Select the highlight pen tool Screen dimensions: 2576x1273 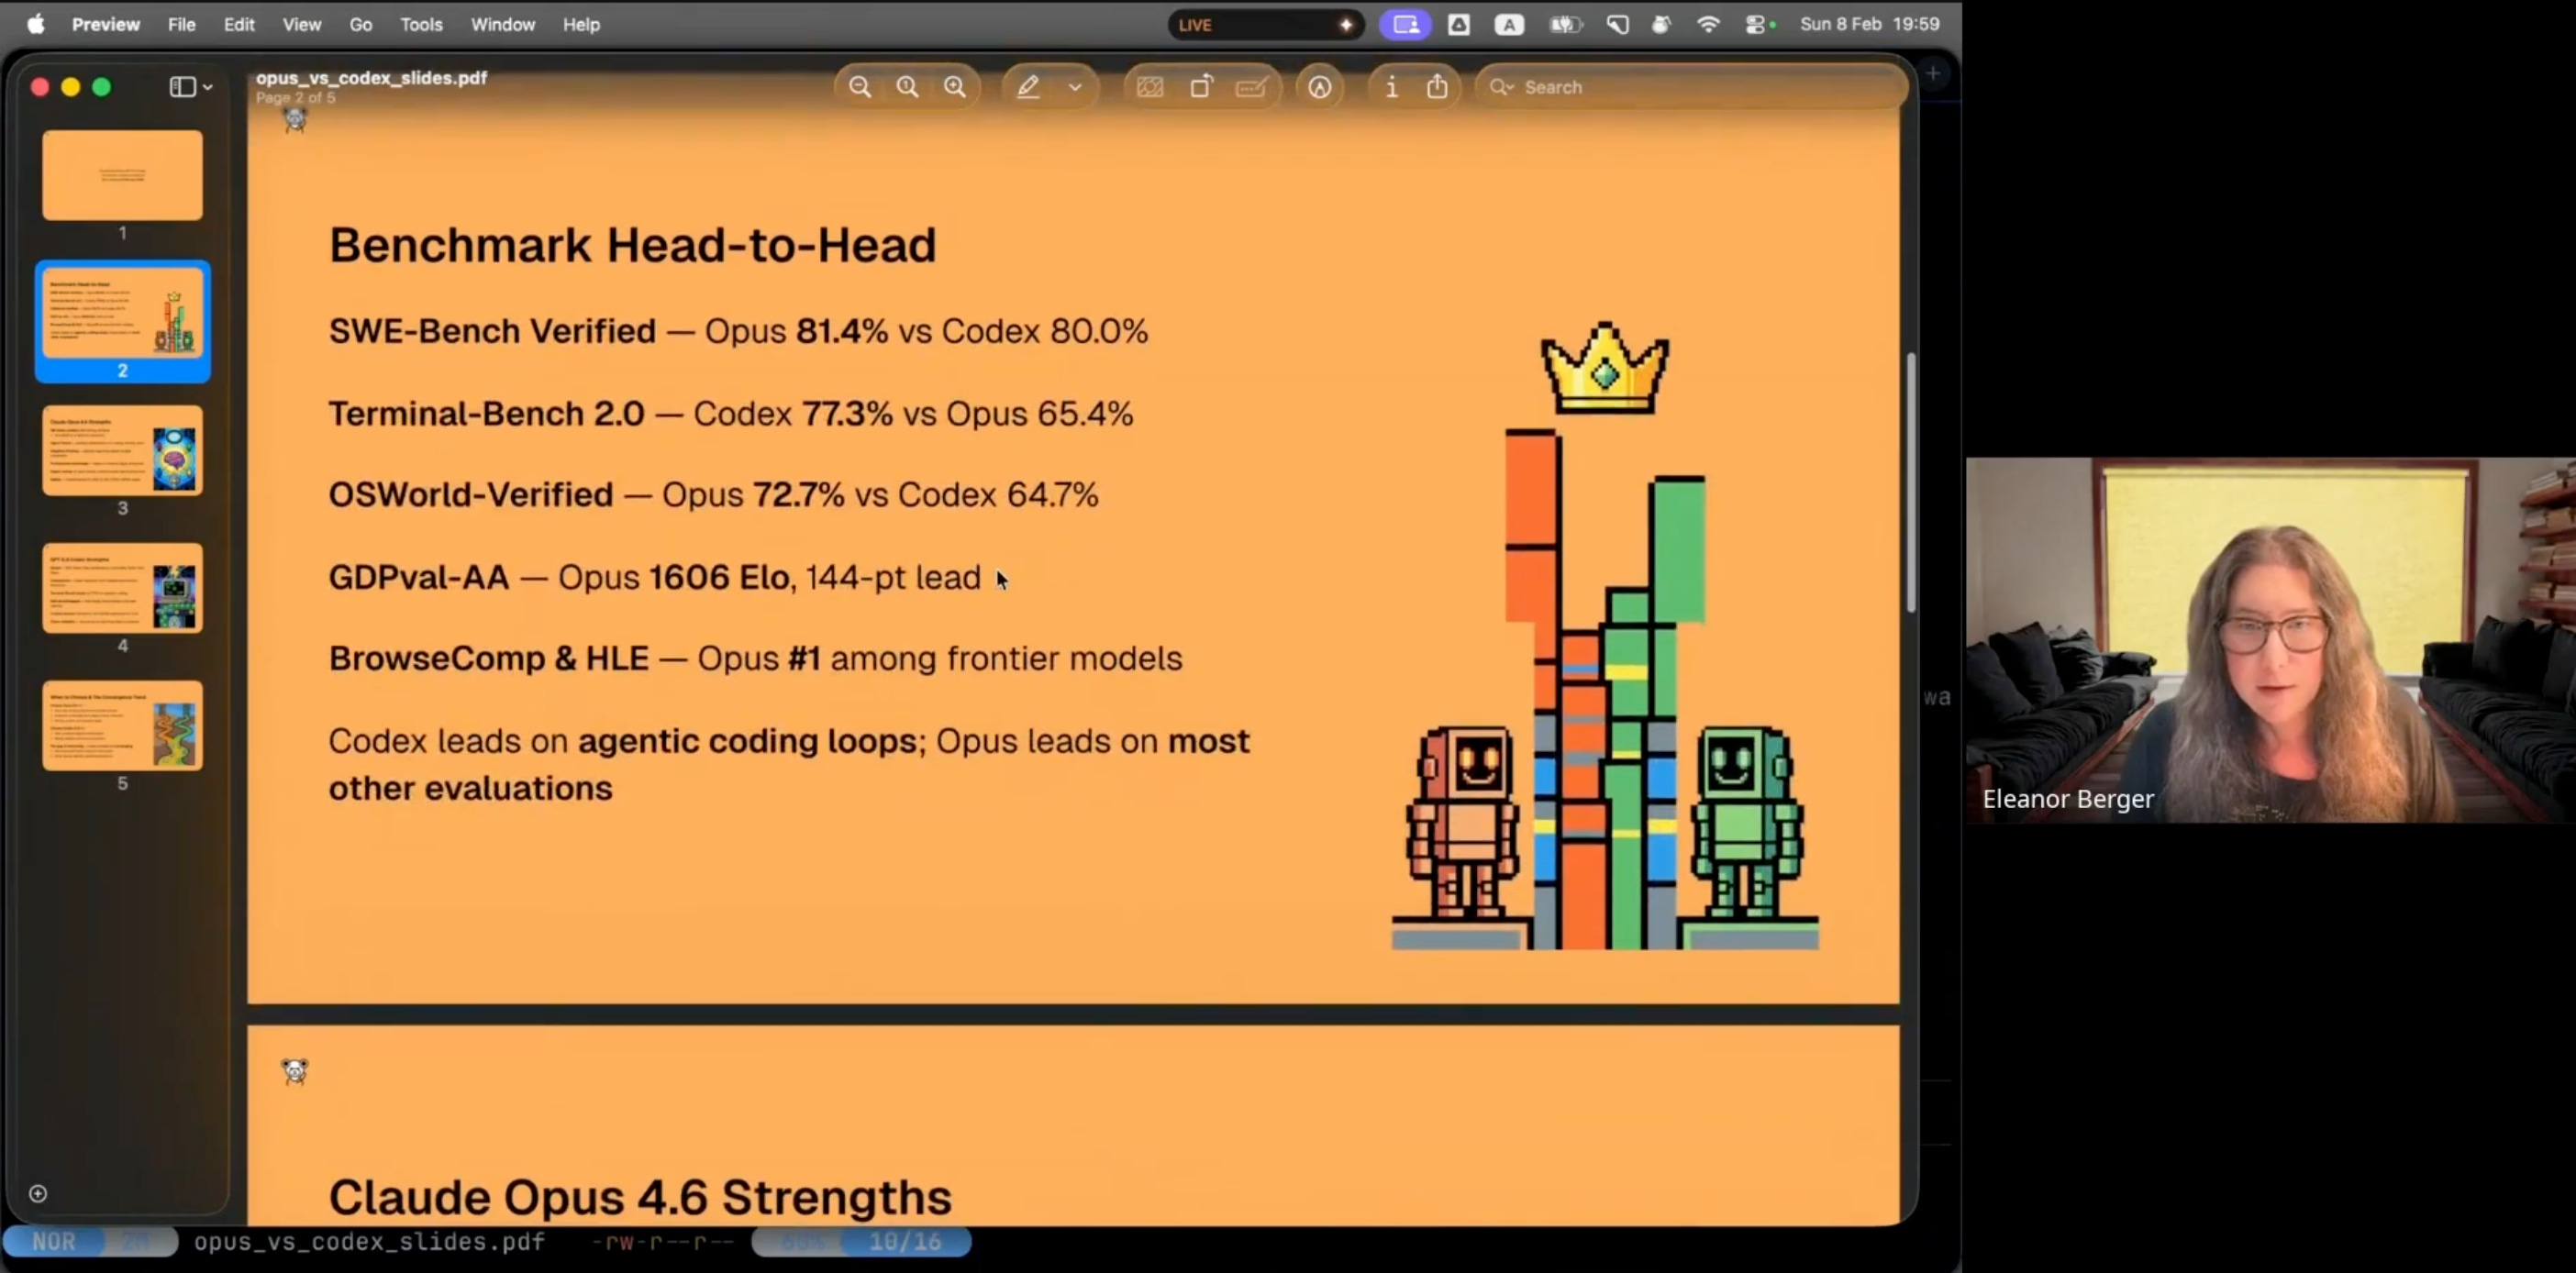coord(1028,87)
